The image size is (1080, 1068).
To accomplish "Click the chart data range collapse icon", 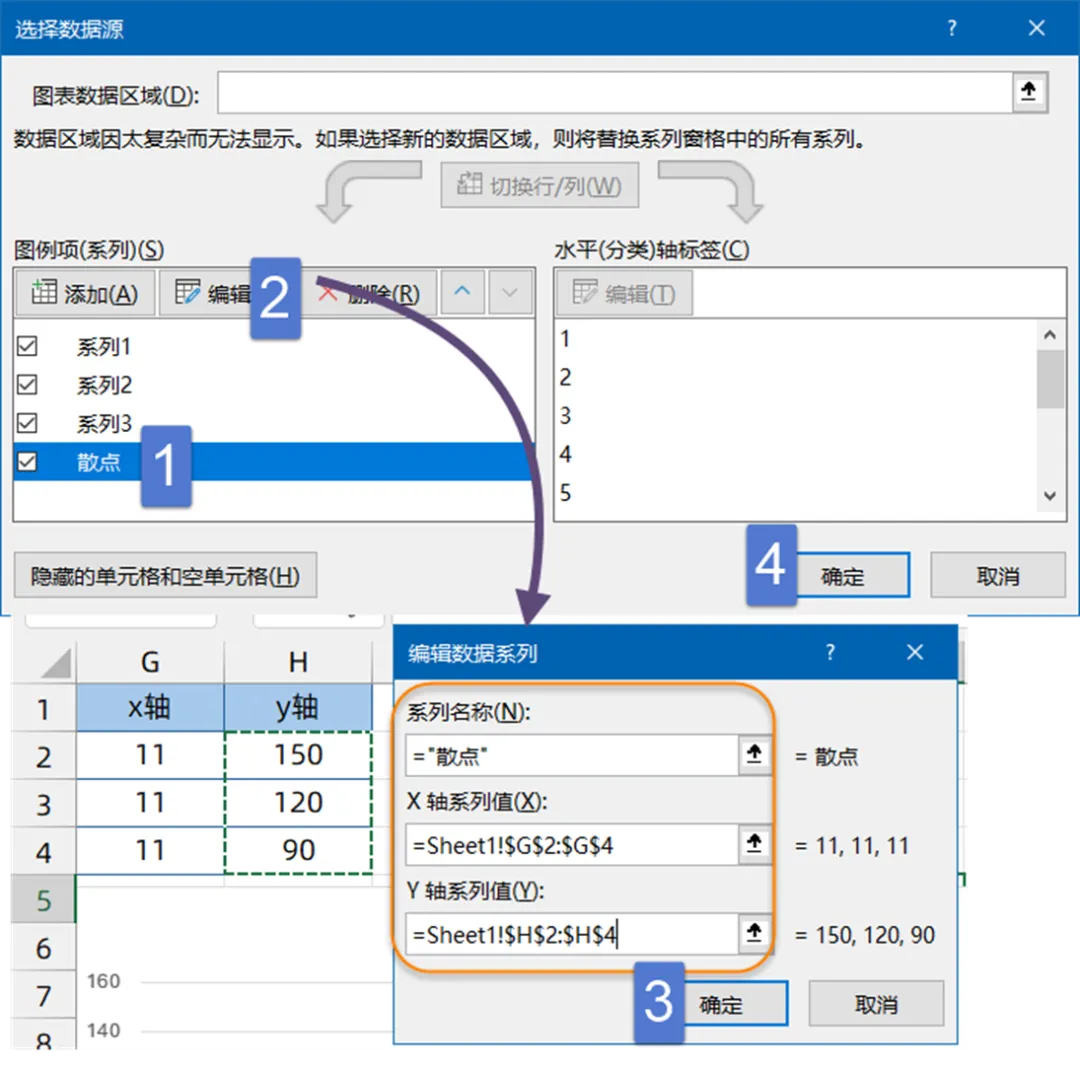I will (x=1029, y=92).
